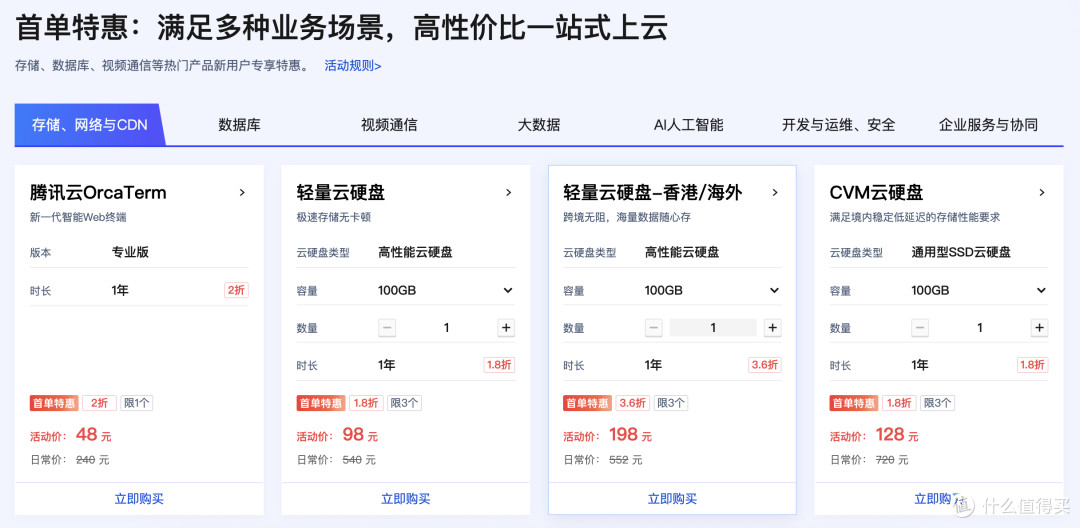Decrease quantity on 轻量云硬盘 card
Viewport: 1080px width, 528px height.
[387, 328]
